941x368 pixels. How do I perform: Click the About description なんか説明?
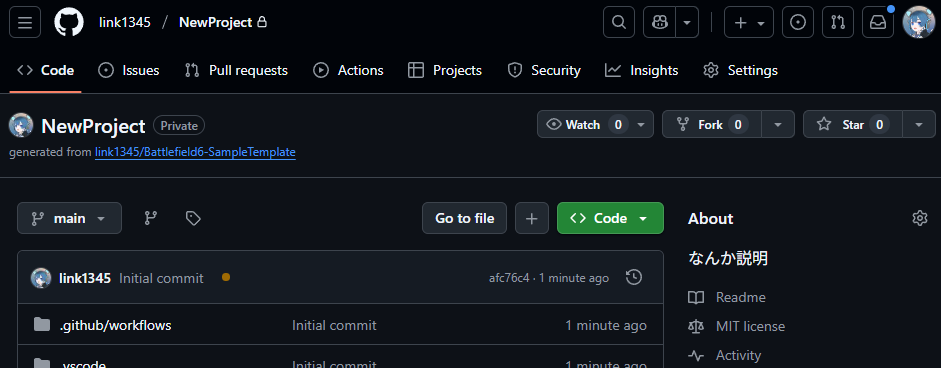[728, 259]
